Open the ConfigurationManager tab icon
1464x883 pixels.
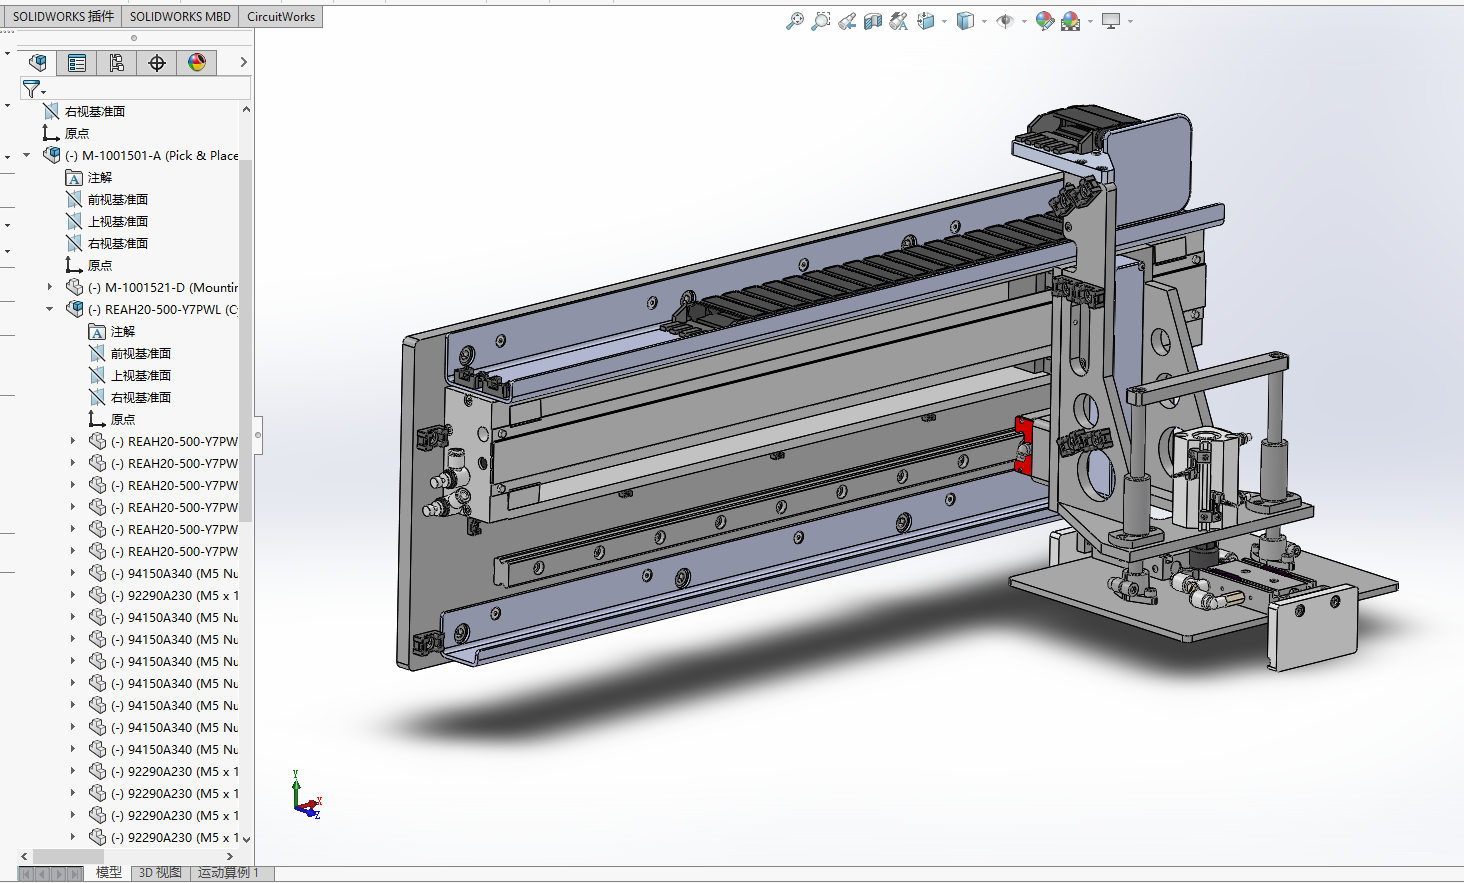pos(117,63)
